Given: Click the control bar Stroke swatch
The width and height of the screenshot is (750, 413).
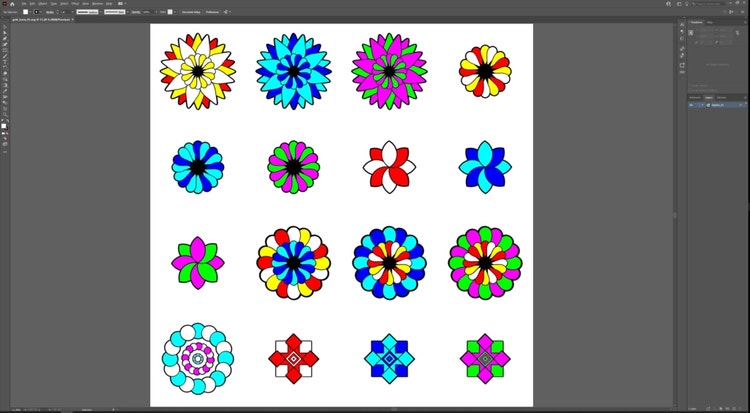Looking at the screenshot, I should [36, 11].
